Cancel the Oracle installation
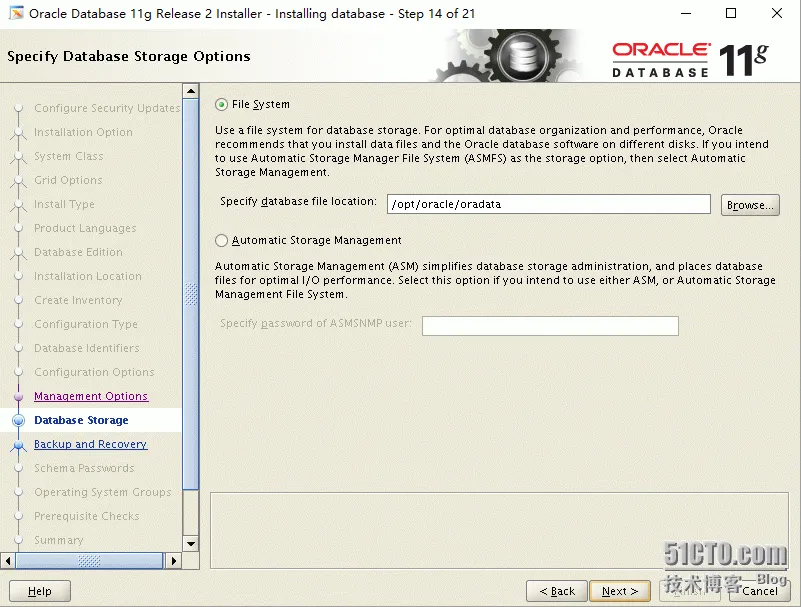The height and width of the screenshot is (607, 801). (x=760, y=591)
